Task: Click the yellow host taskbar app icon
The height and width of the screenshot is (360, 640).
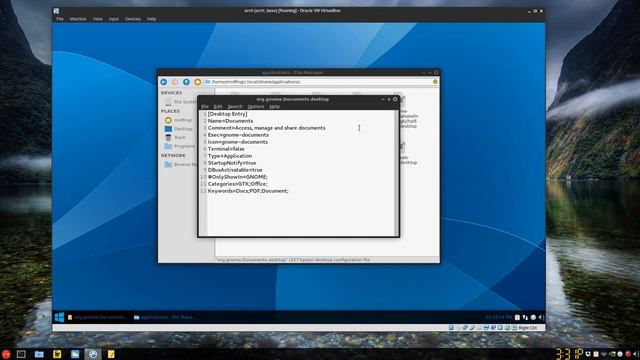Action: pos(57,354)
